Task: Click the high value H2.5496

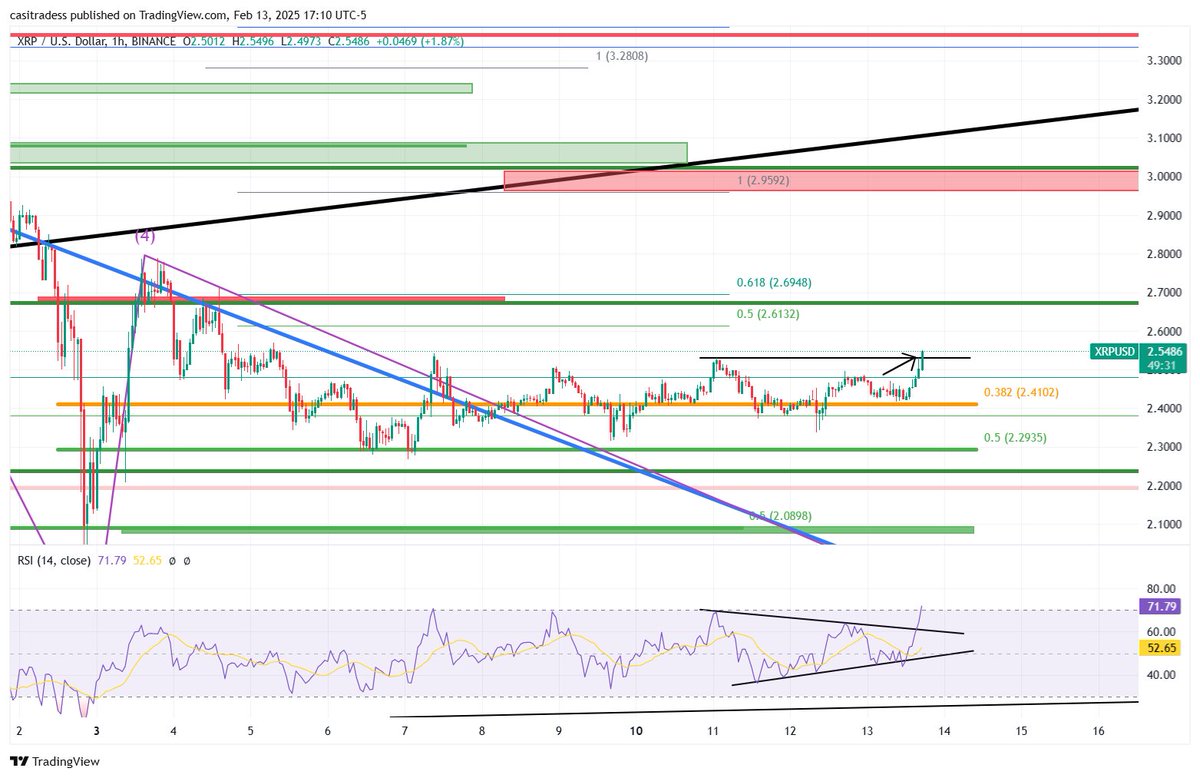Action: tap(254, 41)
